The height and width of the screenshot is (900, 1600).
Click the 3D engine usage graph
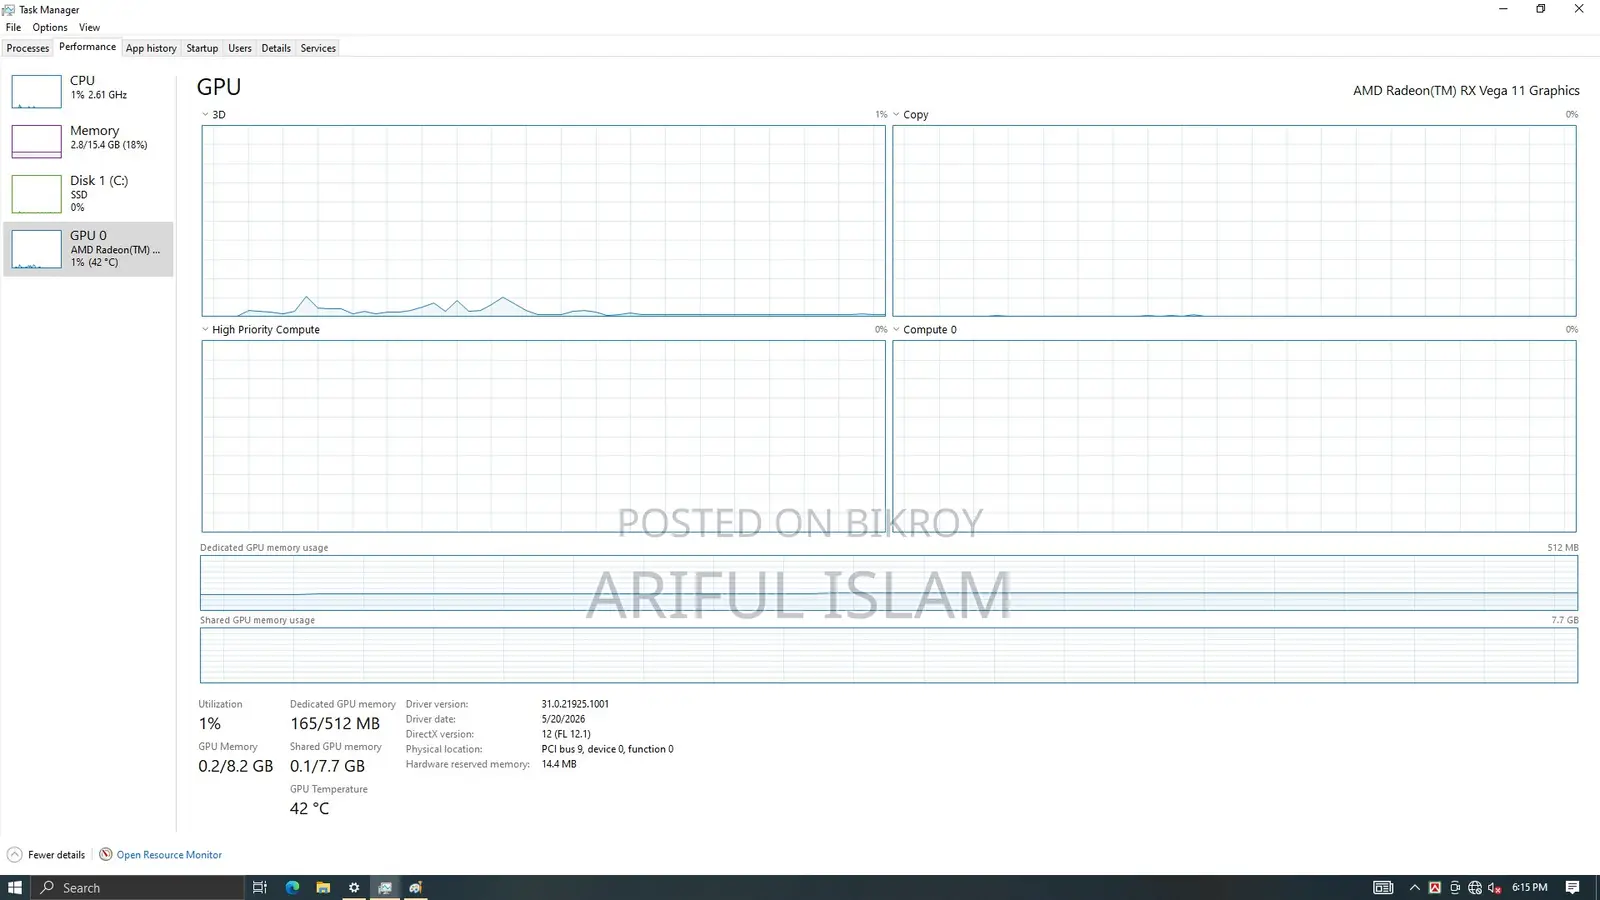point(543,221)
